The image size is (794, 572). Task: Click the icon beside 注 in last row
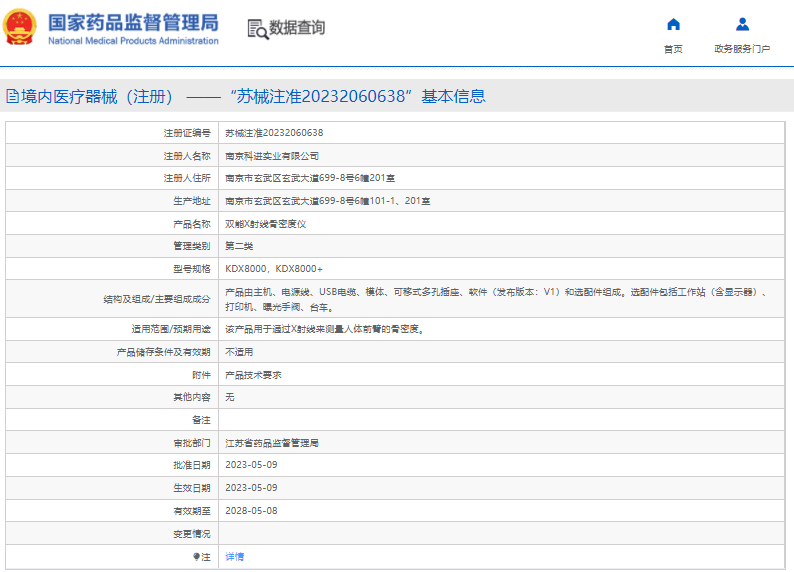196,557
